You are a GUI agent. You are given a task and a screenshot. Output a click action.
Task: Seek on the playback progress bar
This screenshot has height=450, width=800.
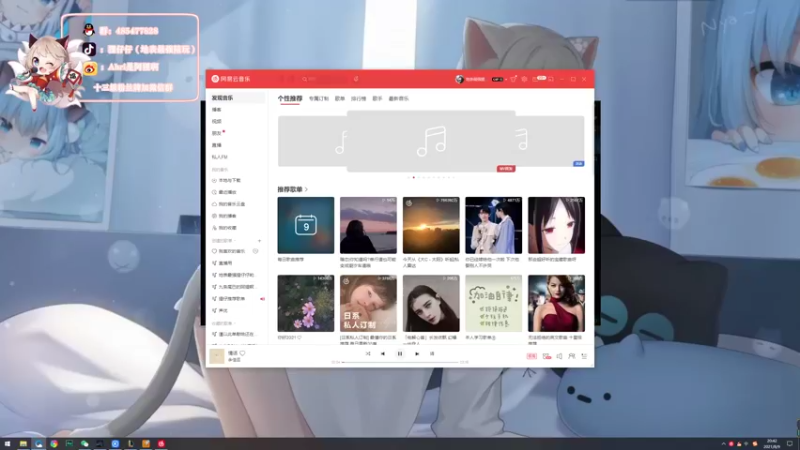(x=400, y=362)
